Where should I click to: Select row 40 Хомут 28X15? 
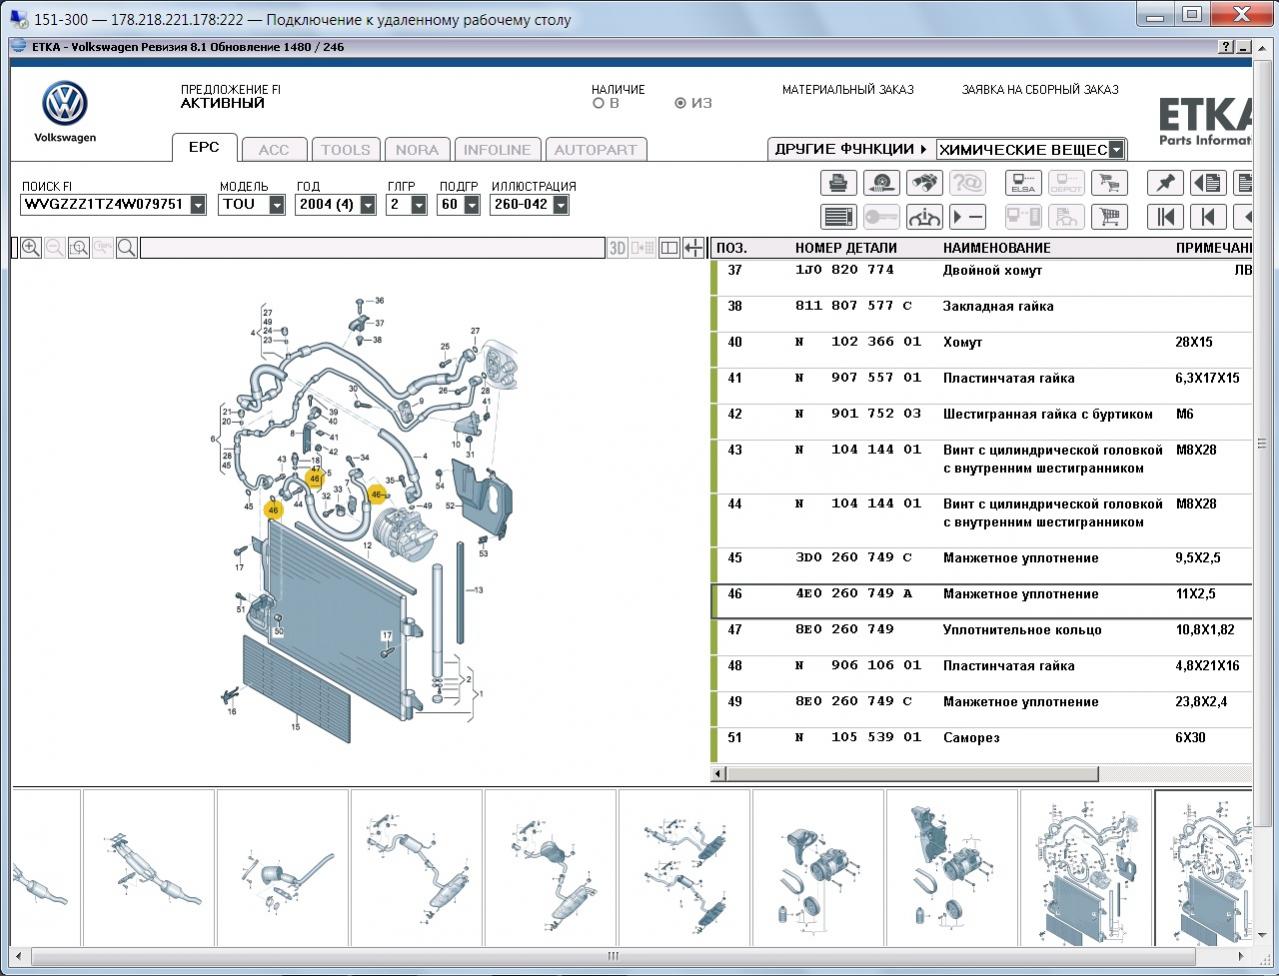pyautogui.click(x=982, y=350)
